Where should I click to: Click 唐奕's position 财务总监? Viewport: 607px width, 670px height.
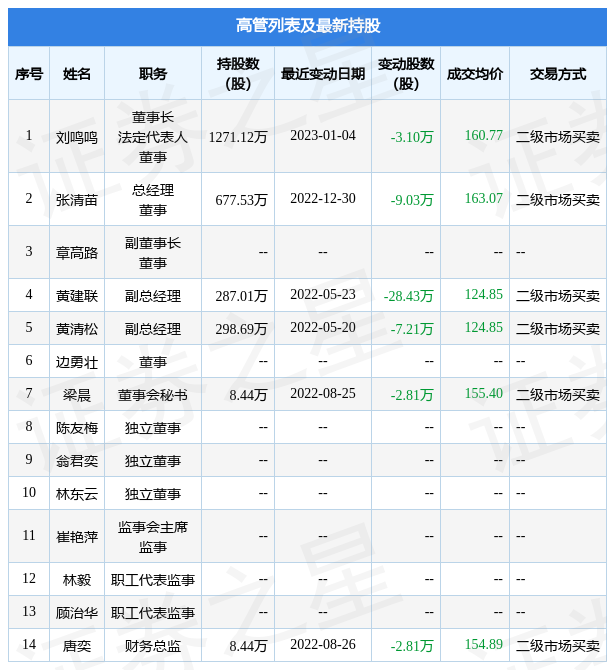coord(152,646)
